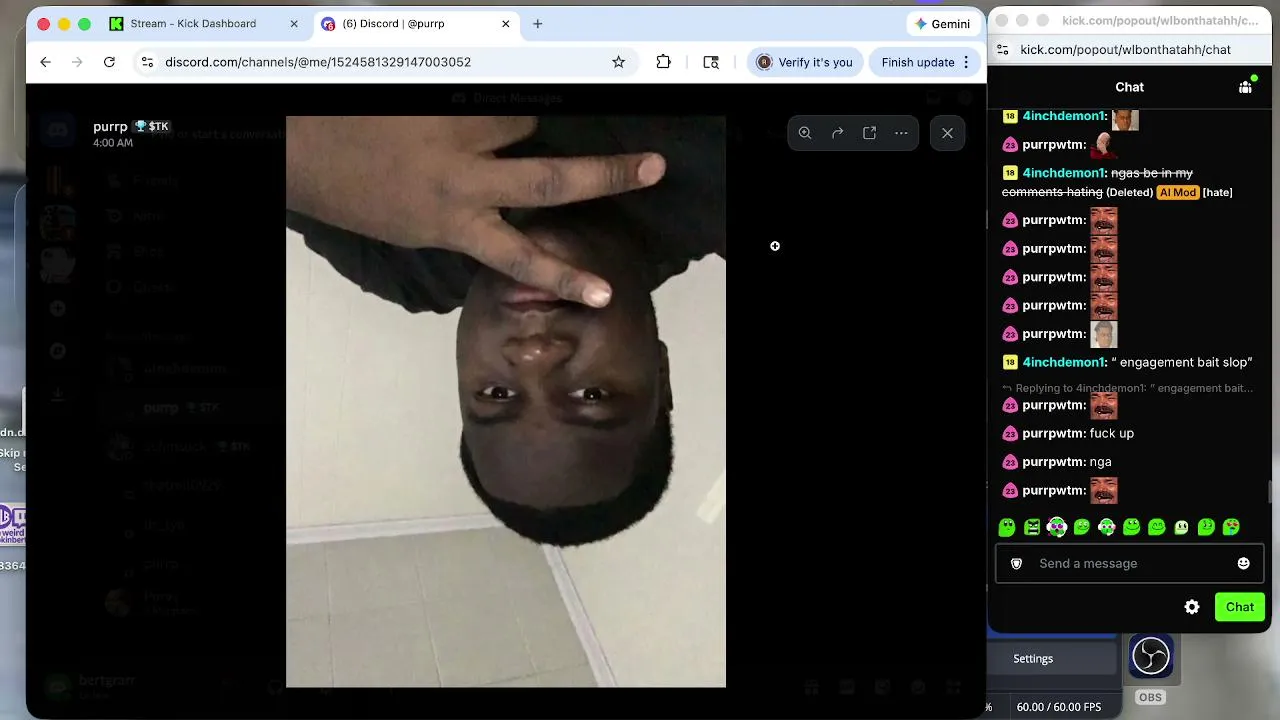
Task: Pick the pale light-green blob emote
Action: point(1181,527)
